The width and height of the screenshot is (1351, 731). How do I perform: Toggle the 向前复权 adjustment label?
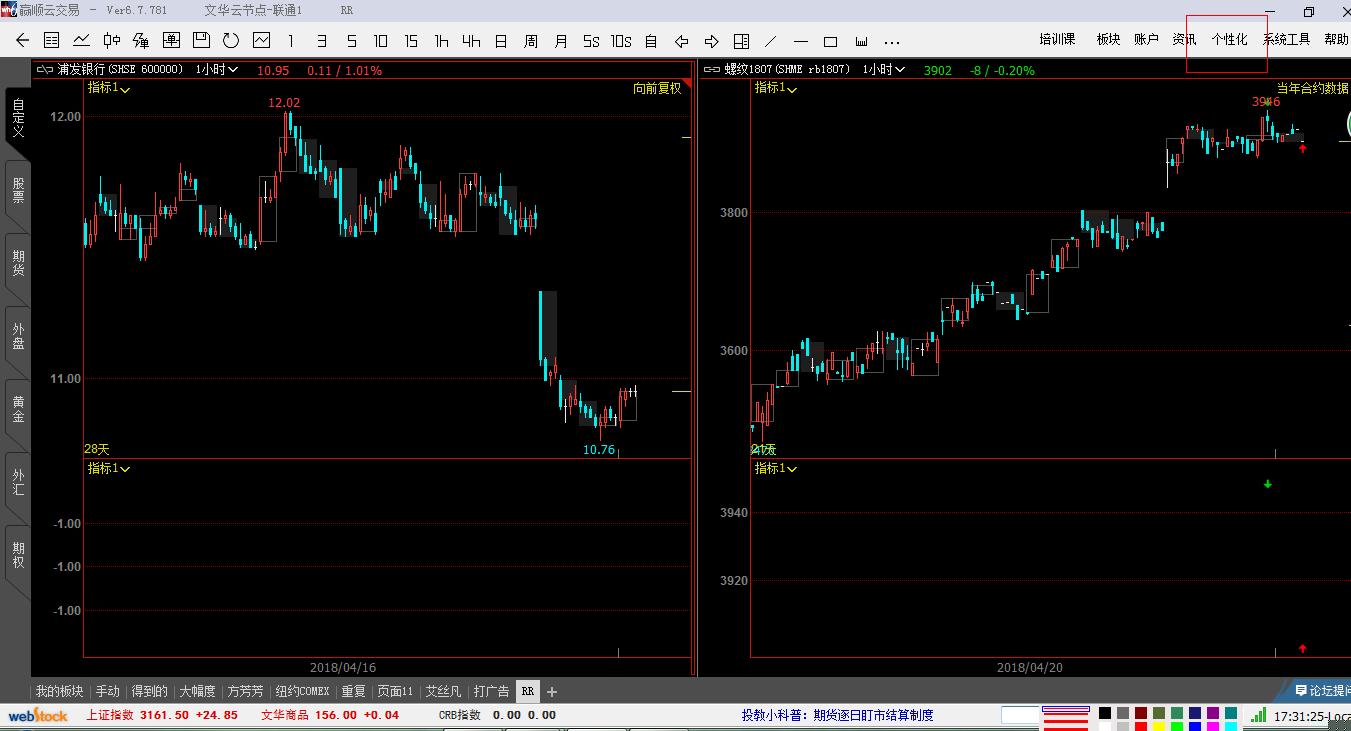pyautogui.click(x=657, y=88)
